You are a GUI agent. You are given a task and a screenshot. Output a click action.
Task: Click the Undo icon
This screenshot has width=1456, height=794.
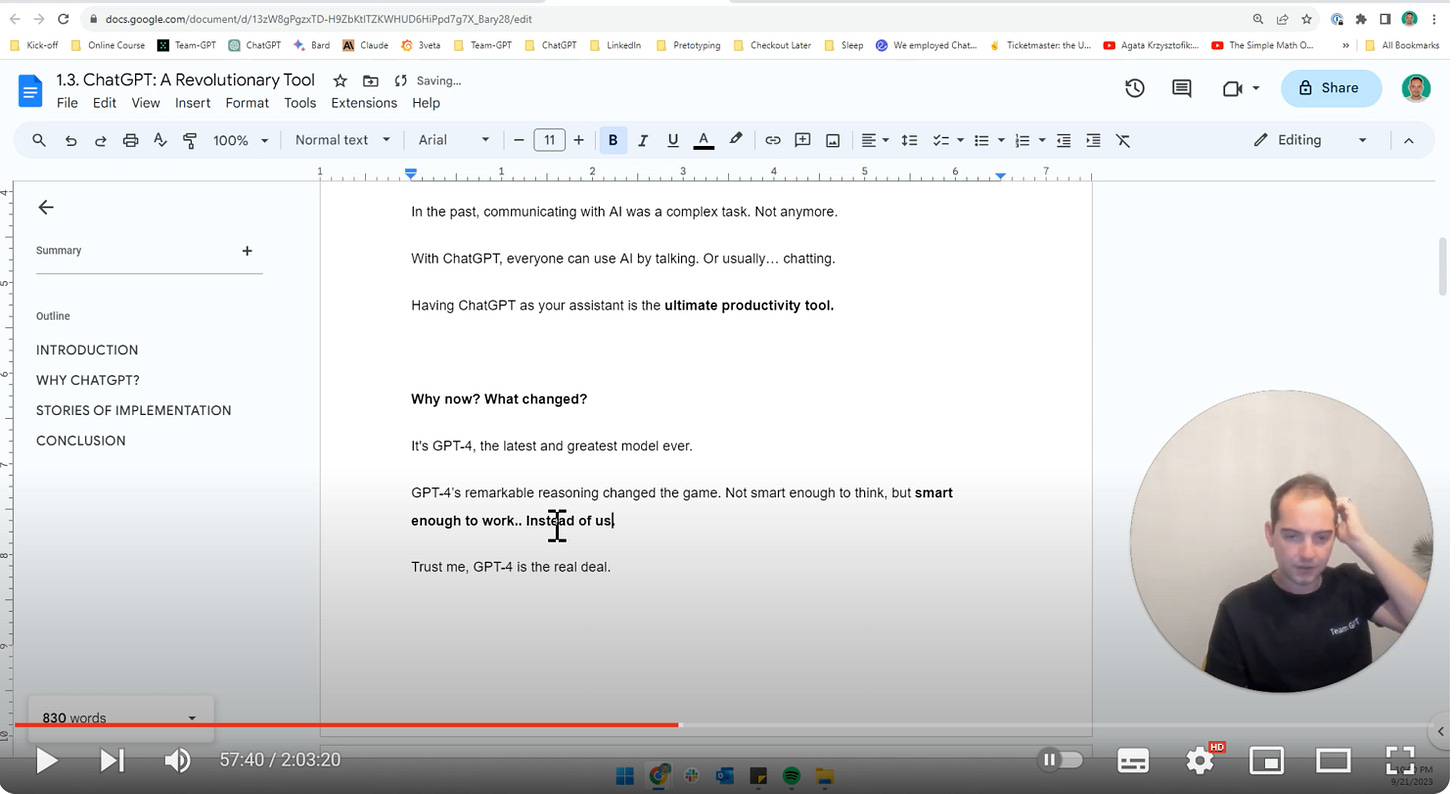point(70,140)
